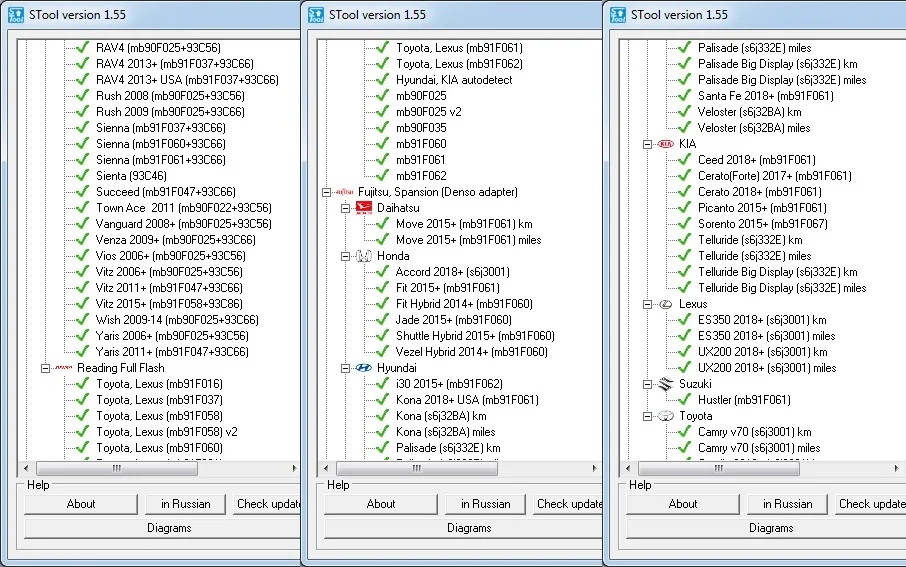Click STool app icon in right window title
Screen dimensions: 906x567
click(618, 15)
